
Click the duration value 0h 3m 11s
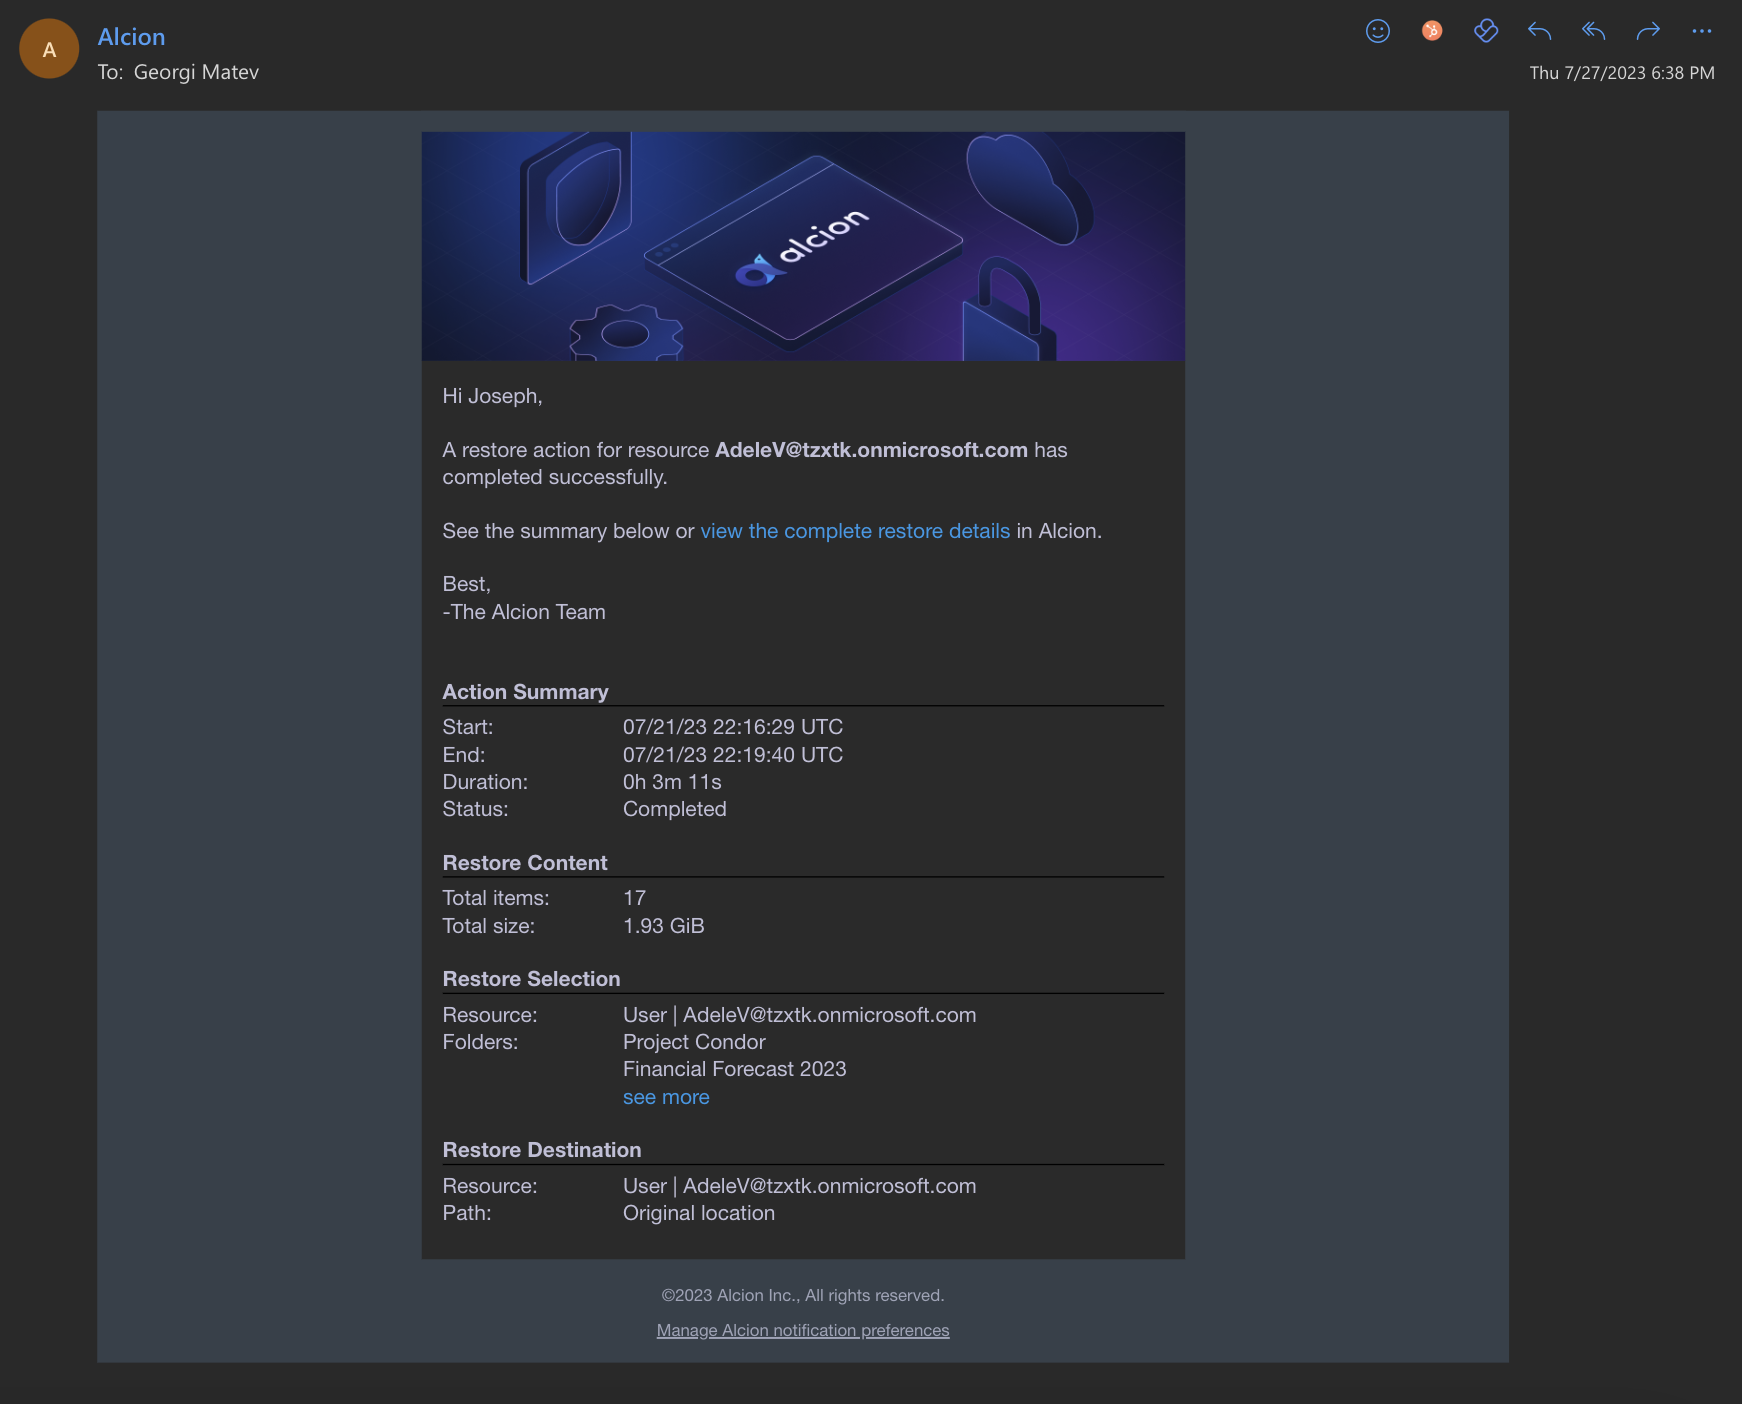coord(672,782)
